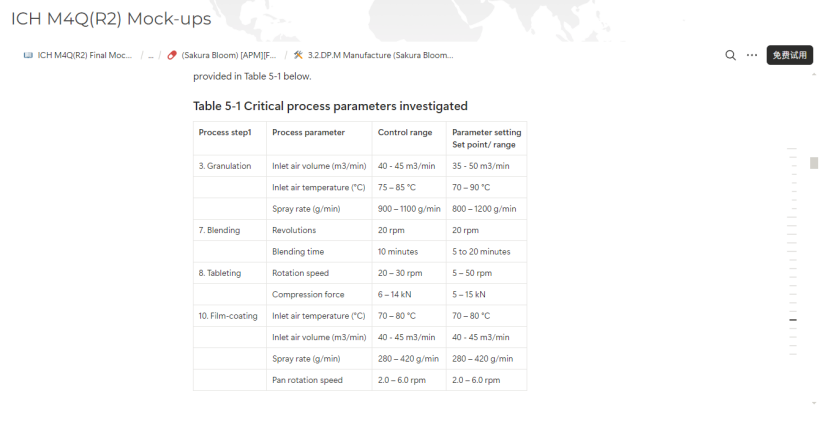Jump to the highlighted dark outline marker

(793, 320)
